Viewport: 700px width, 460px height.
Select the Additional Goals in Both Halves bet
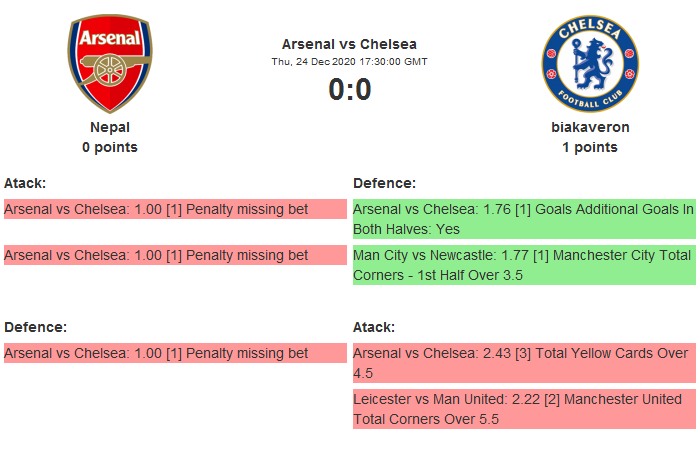(x=523, y=219)
